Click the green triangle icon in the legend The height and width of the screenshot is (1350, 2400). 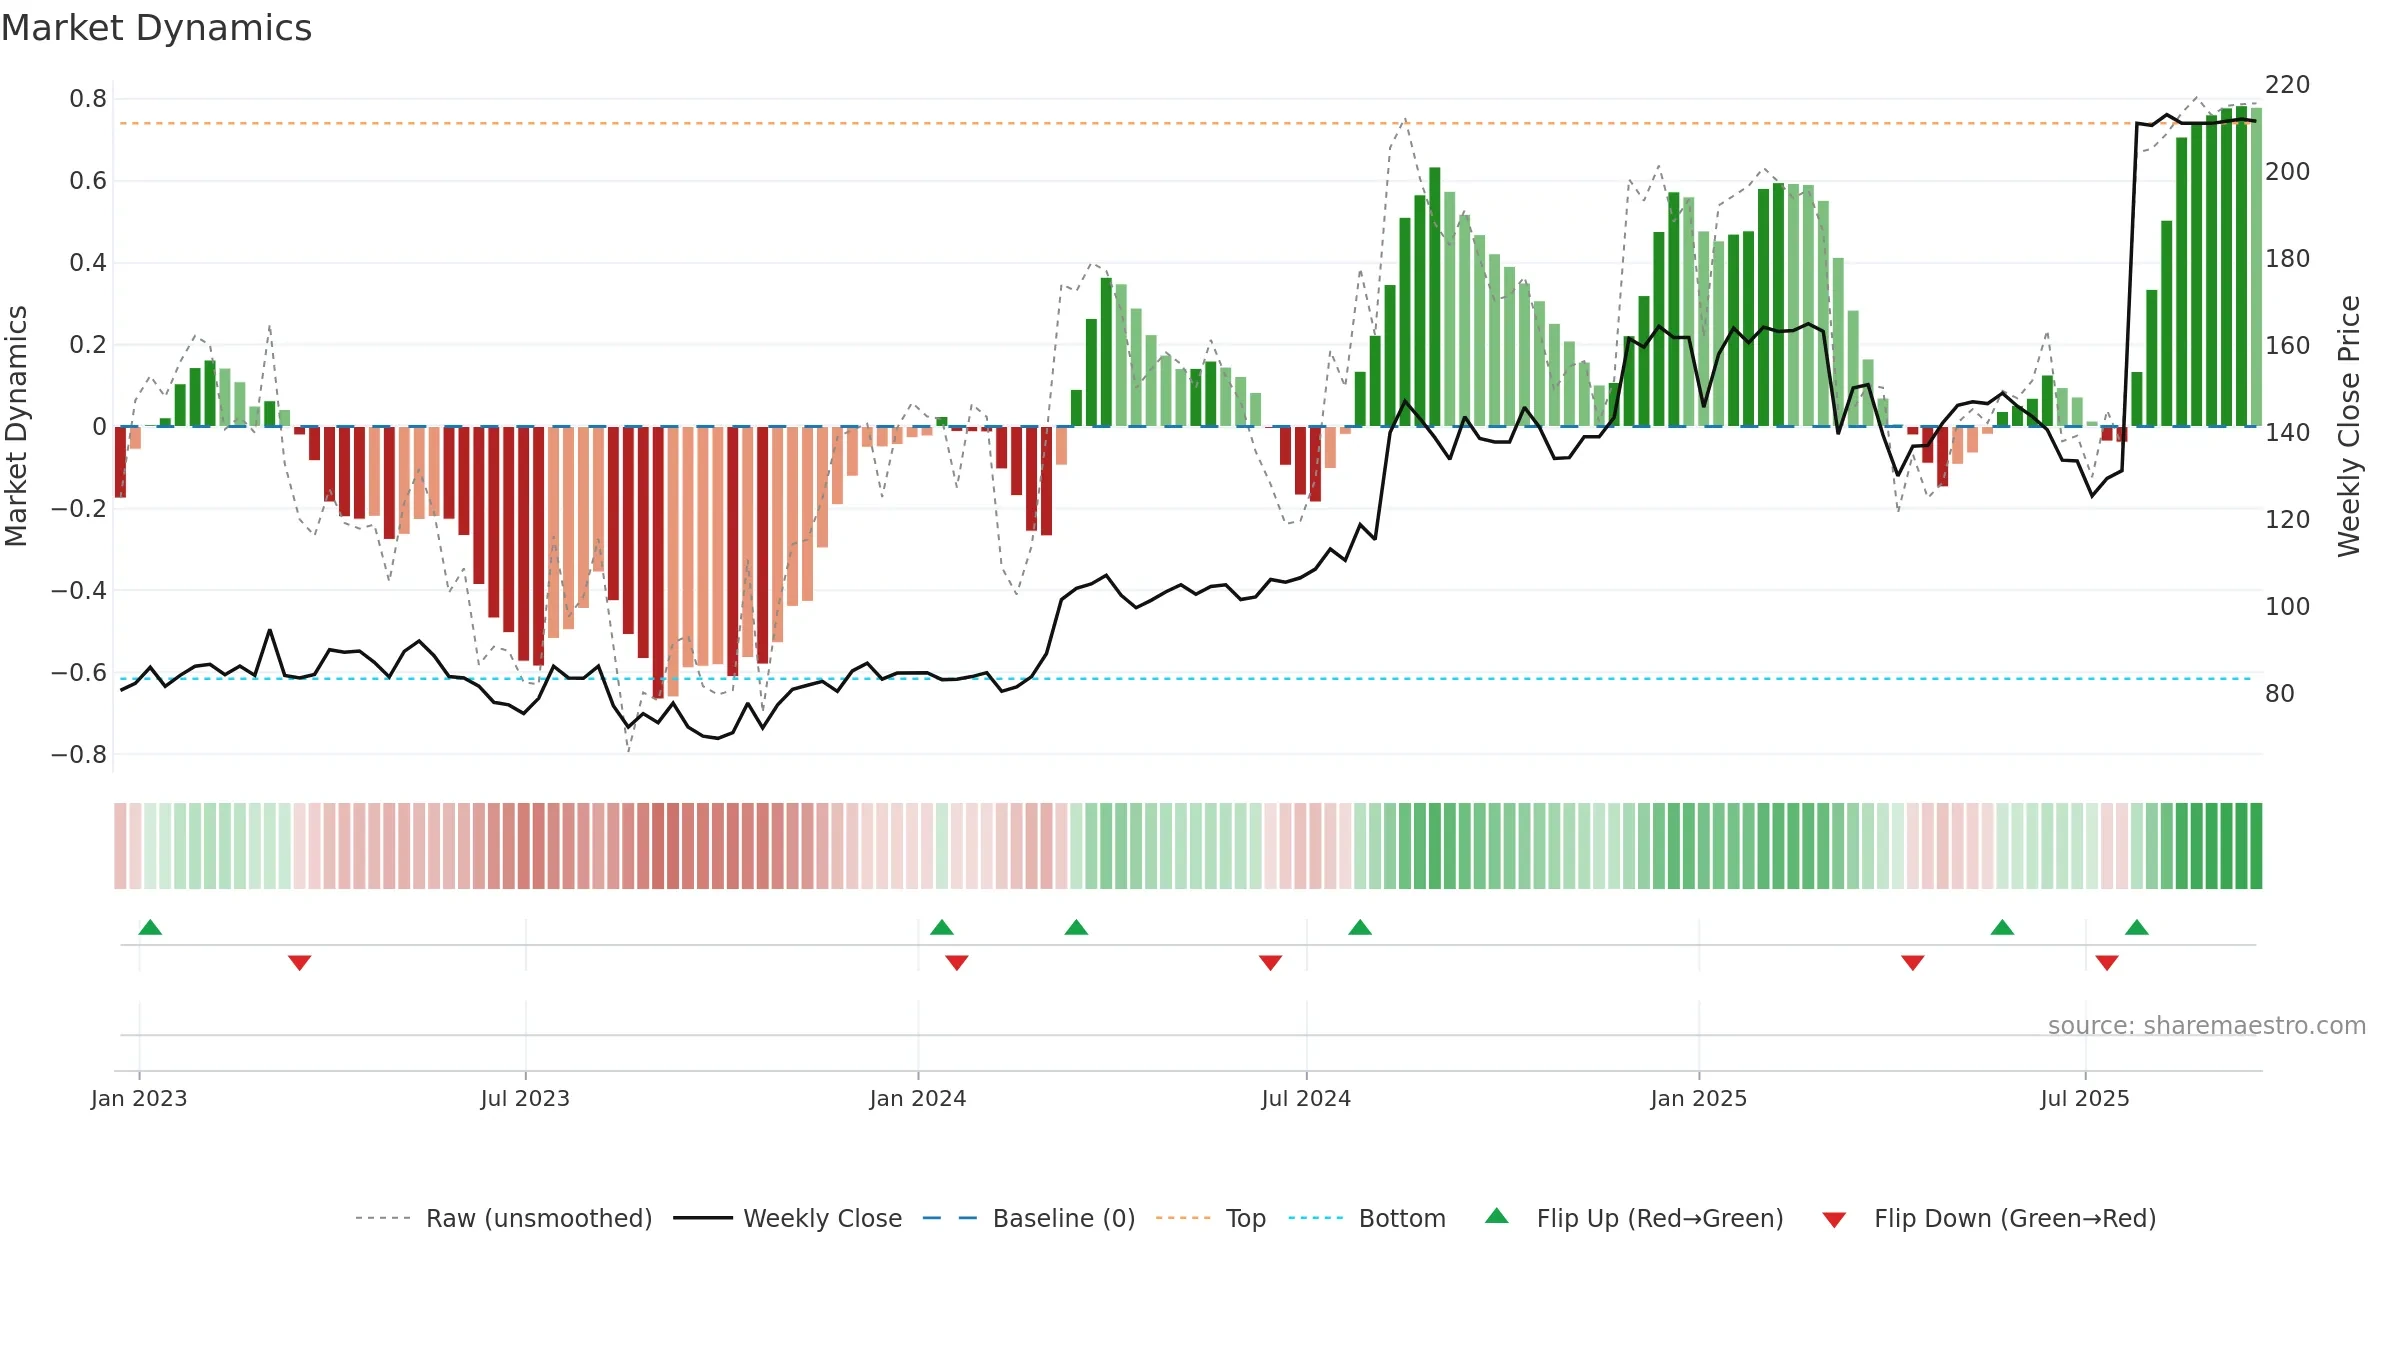pyautogui.click(x=1497, y=1216)
